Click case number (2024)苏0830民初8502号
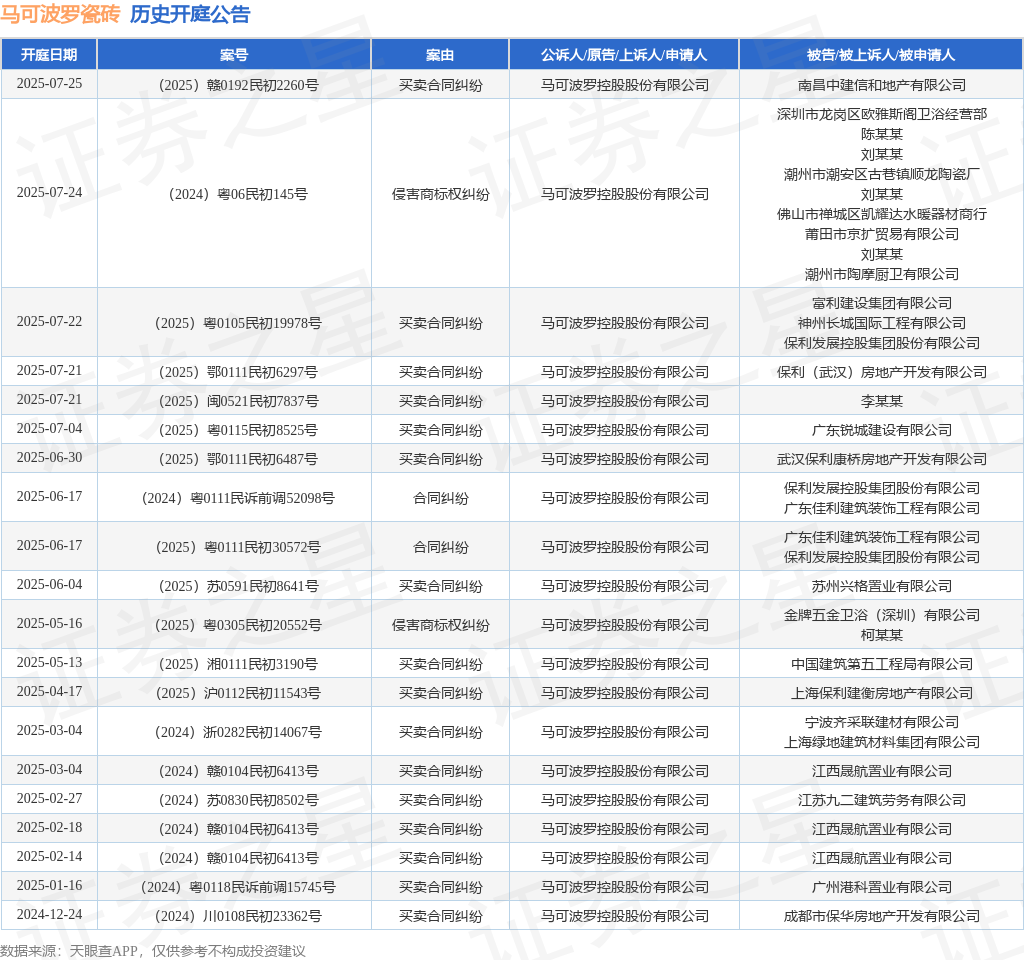 (238, 800)
